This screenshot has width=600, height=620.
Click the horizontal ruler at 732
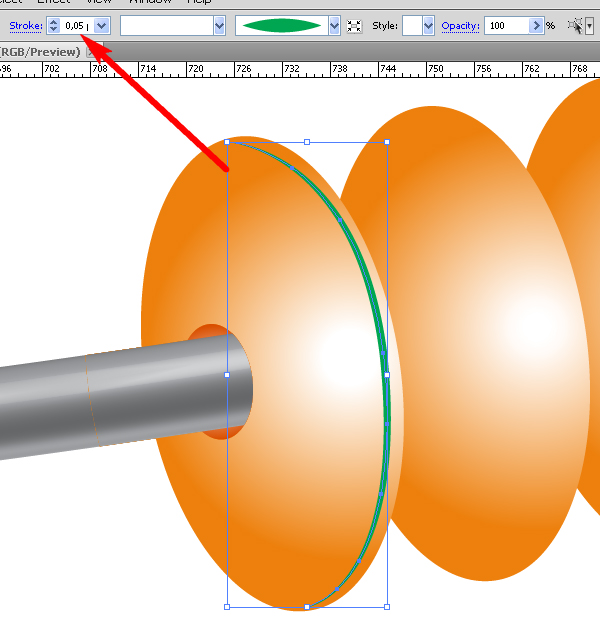pos(291,69)
